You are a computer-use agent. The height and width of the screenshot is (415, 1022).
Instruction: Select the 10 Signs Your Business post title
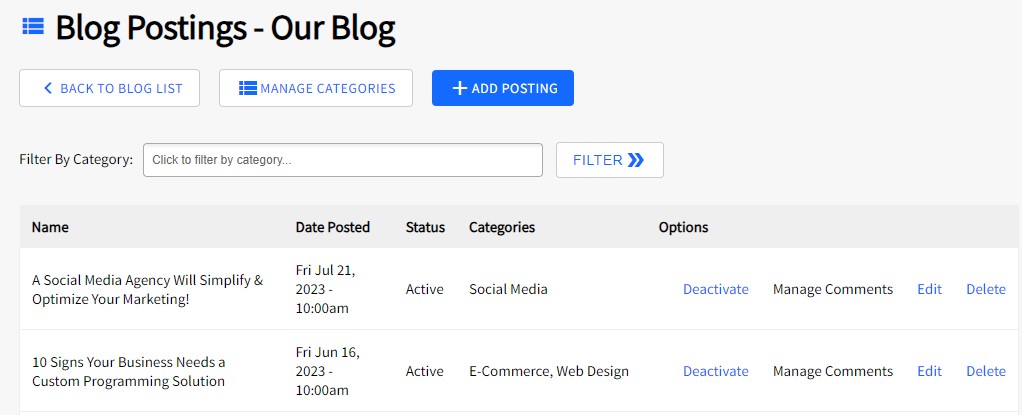128,371
